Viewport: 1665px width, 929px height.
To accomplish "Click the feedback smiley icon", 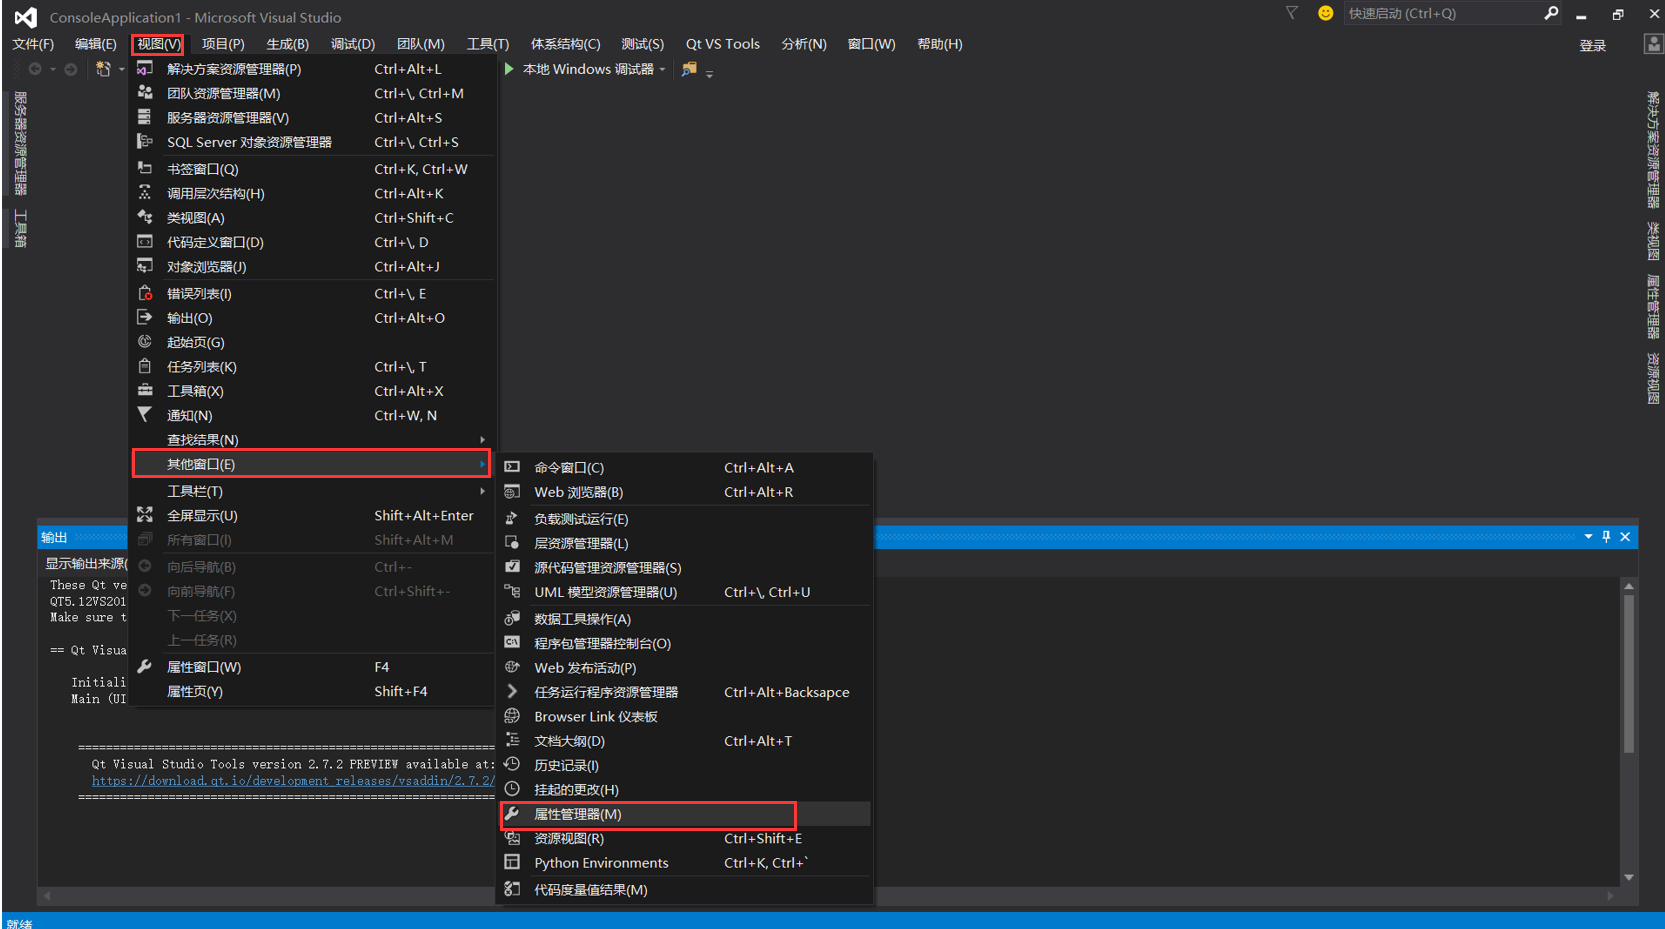I will [x=1326, y=13].
